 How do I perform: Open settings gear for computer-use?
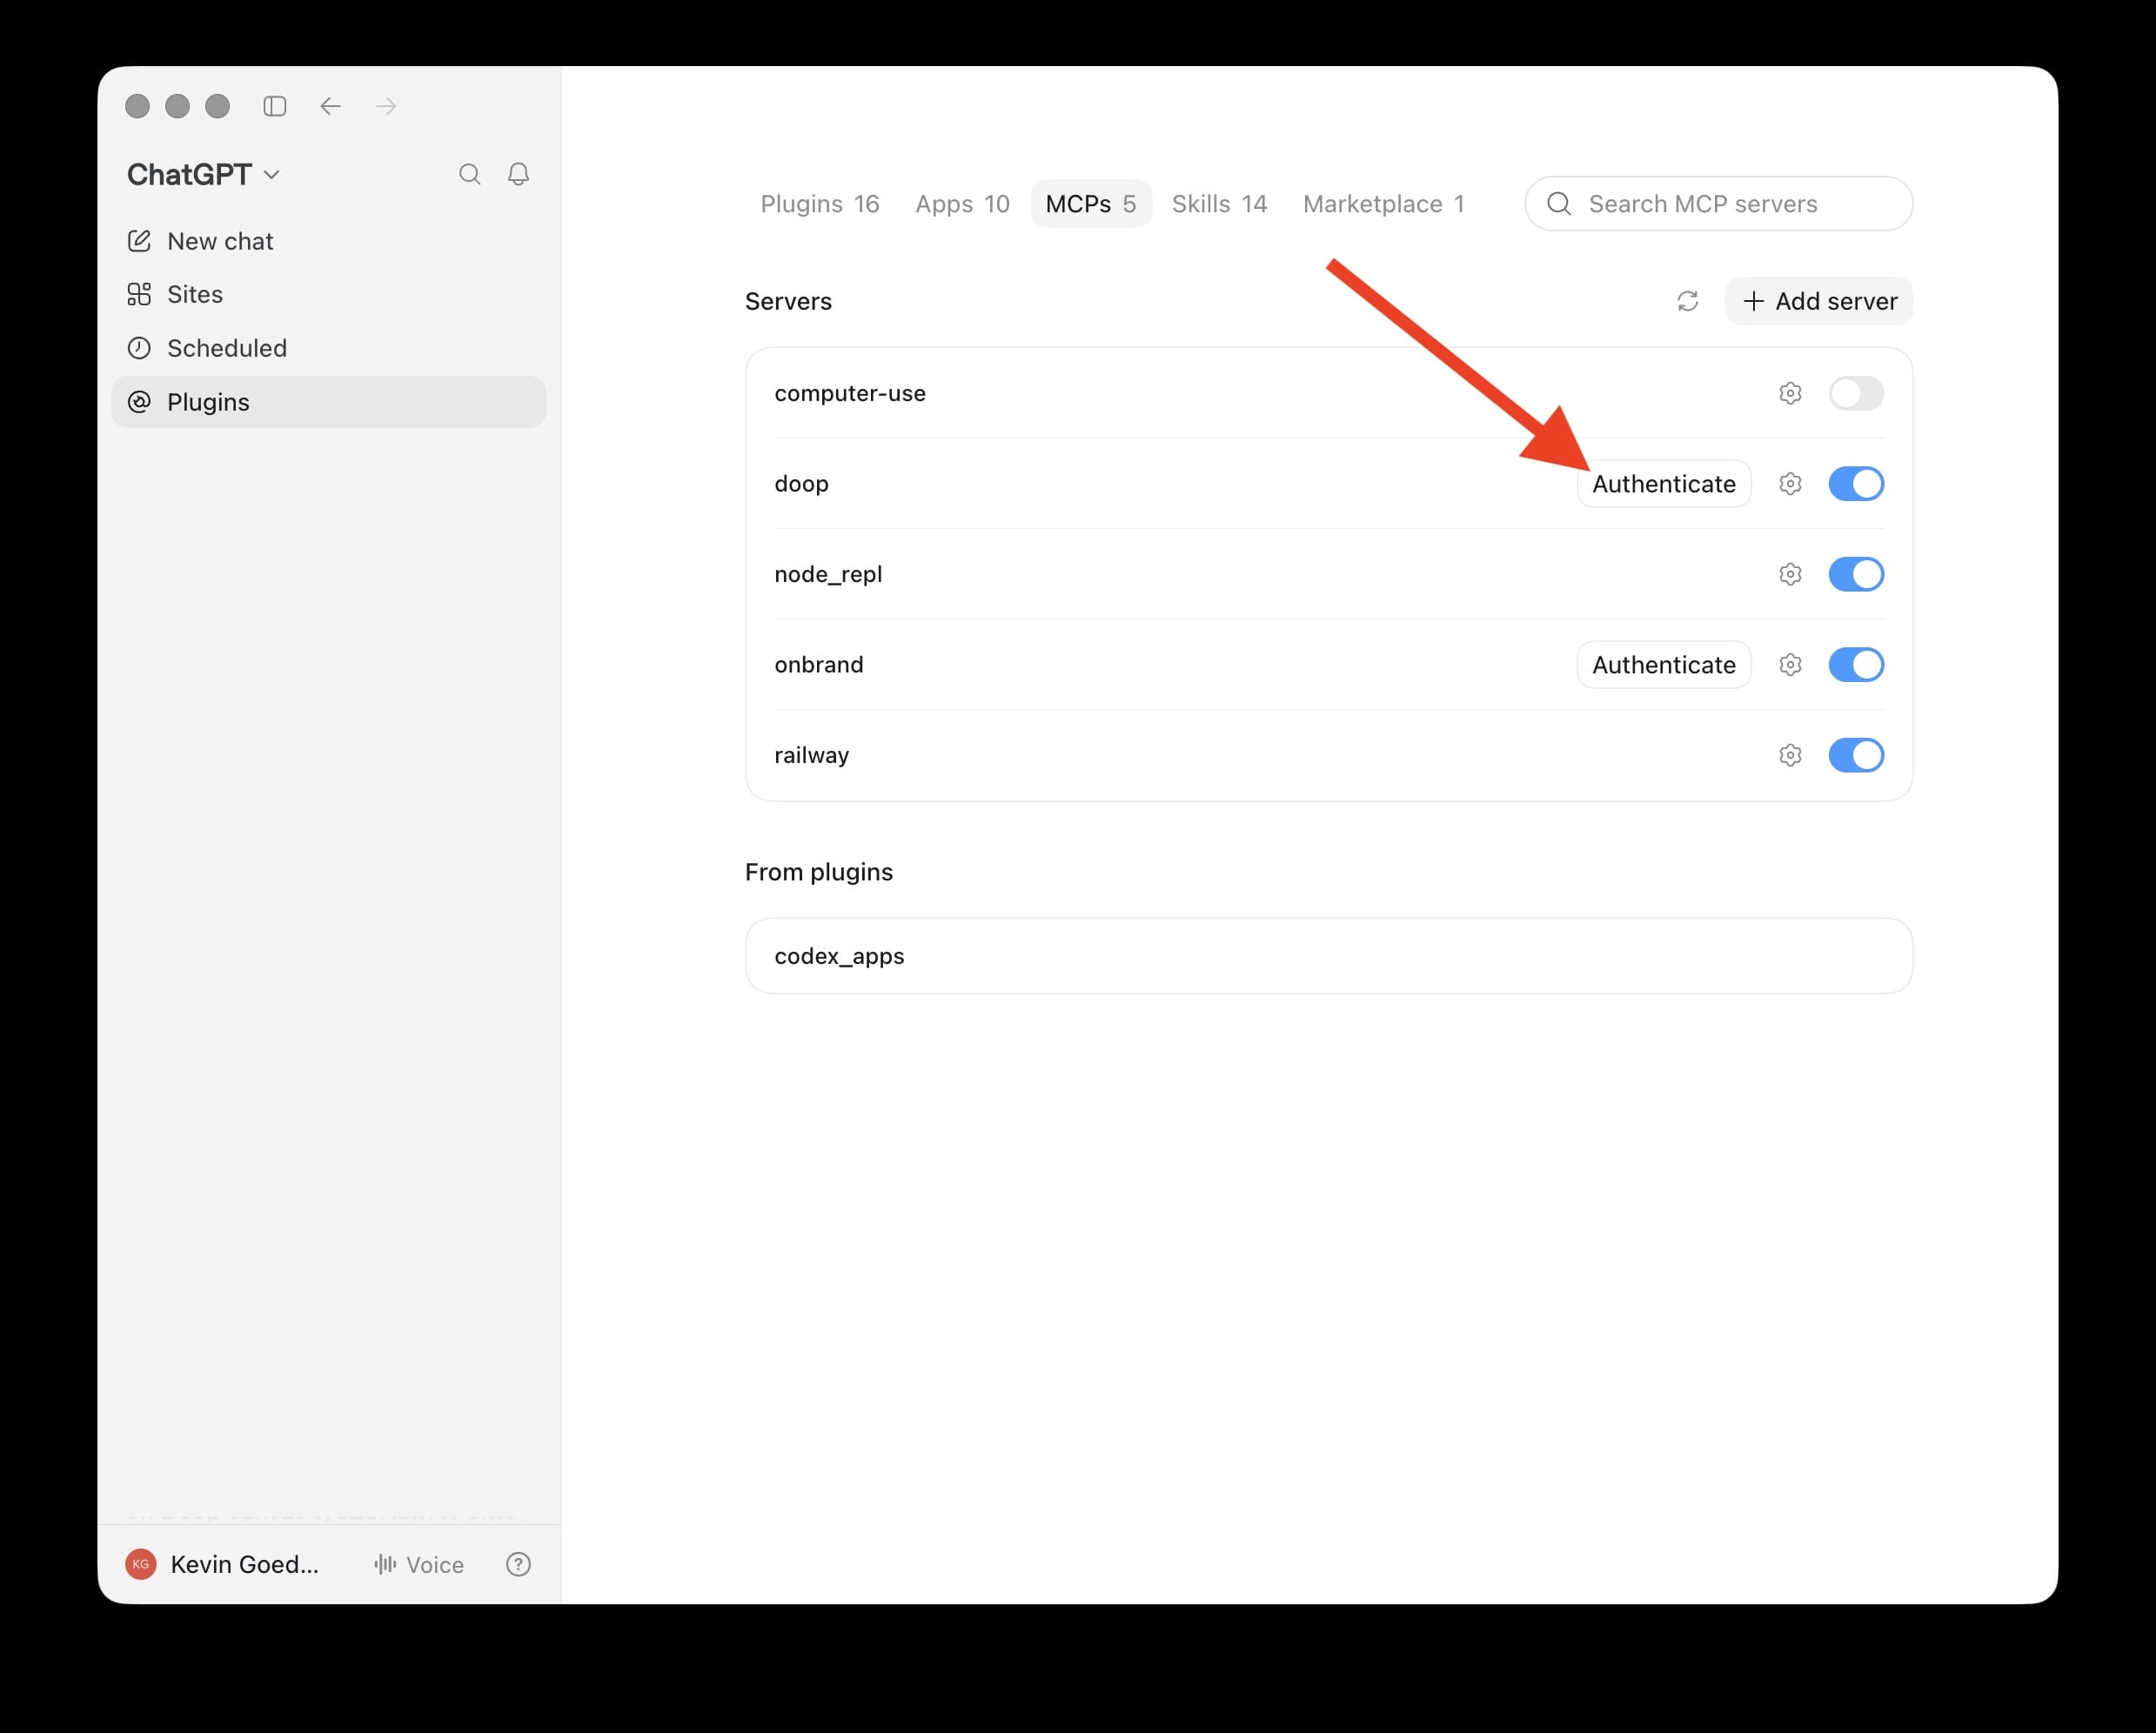pos(1790,393)
